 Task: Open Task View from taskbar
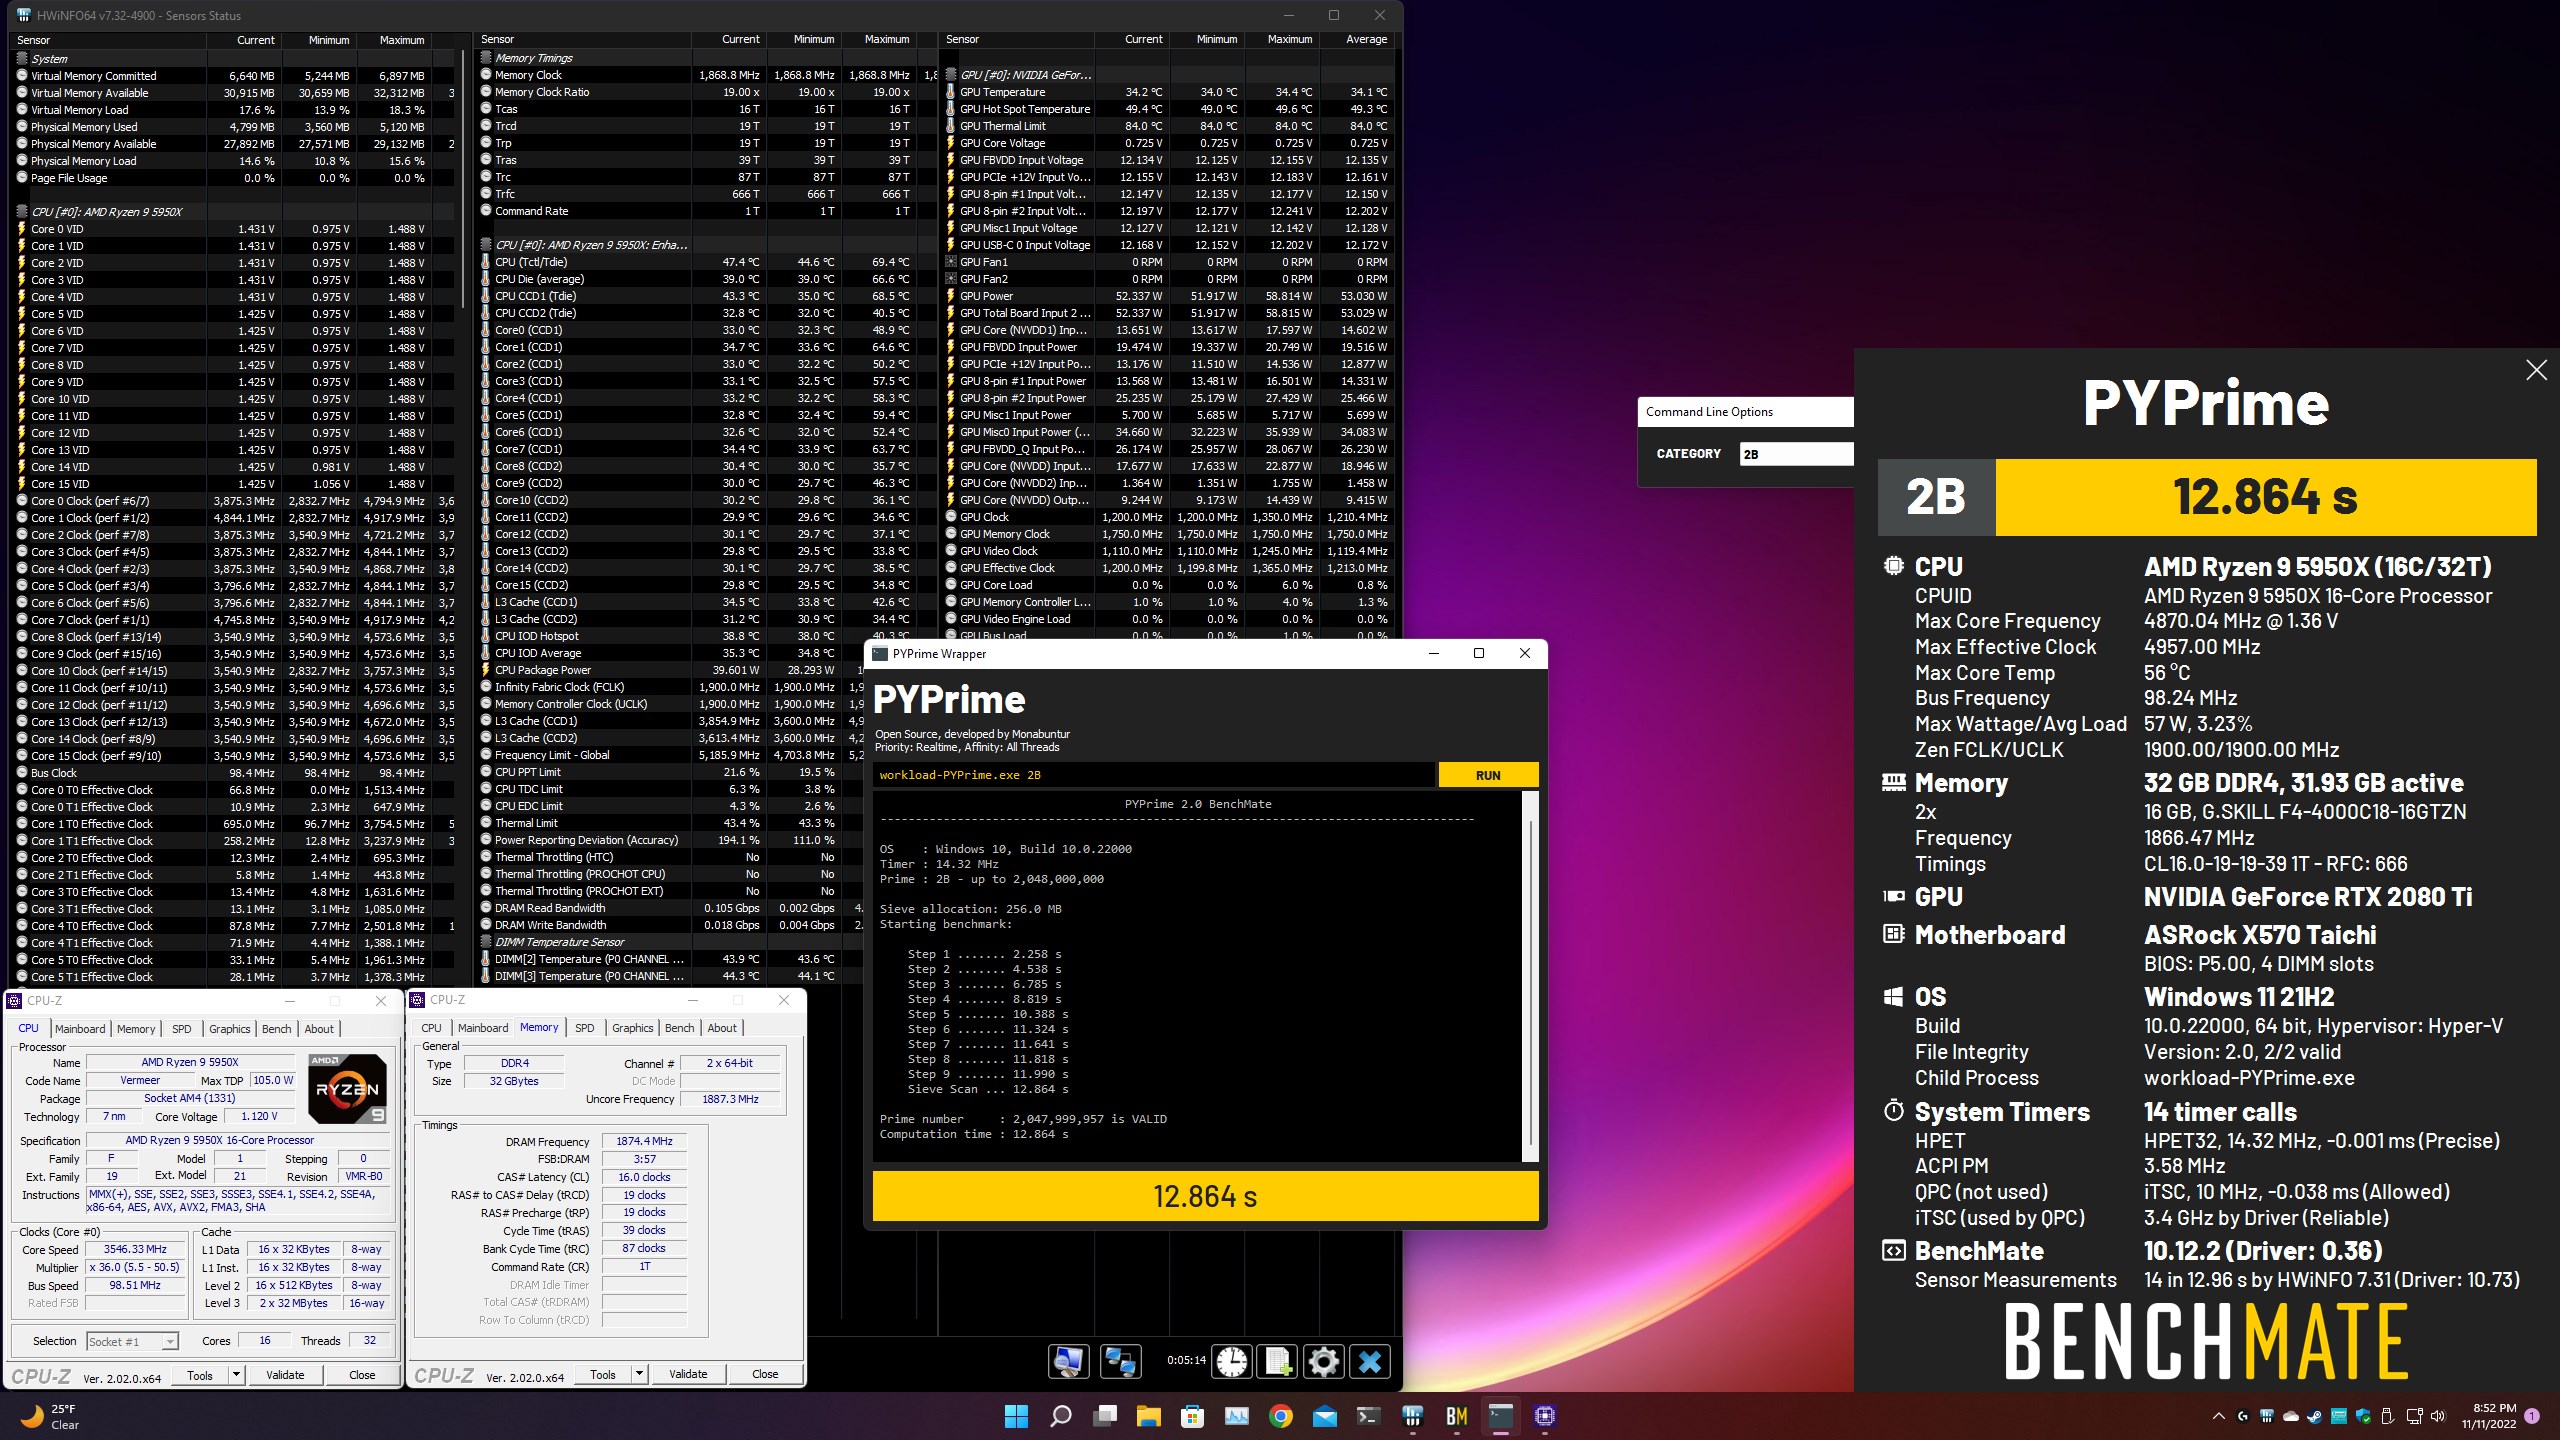[1104, 1415]
